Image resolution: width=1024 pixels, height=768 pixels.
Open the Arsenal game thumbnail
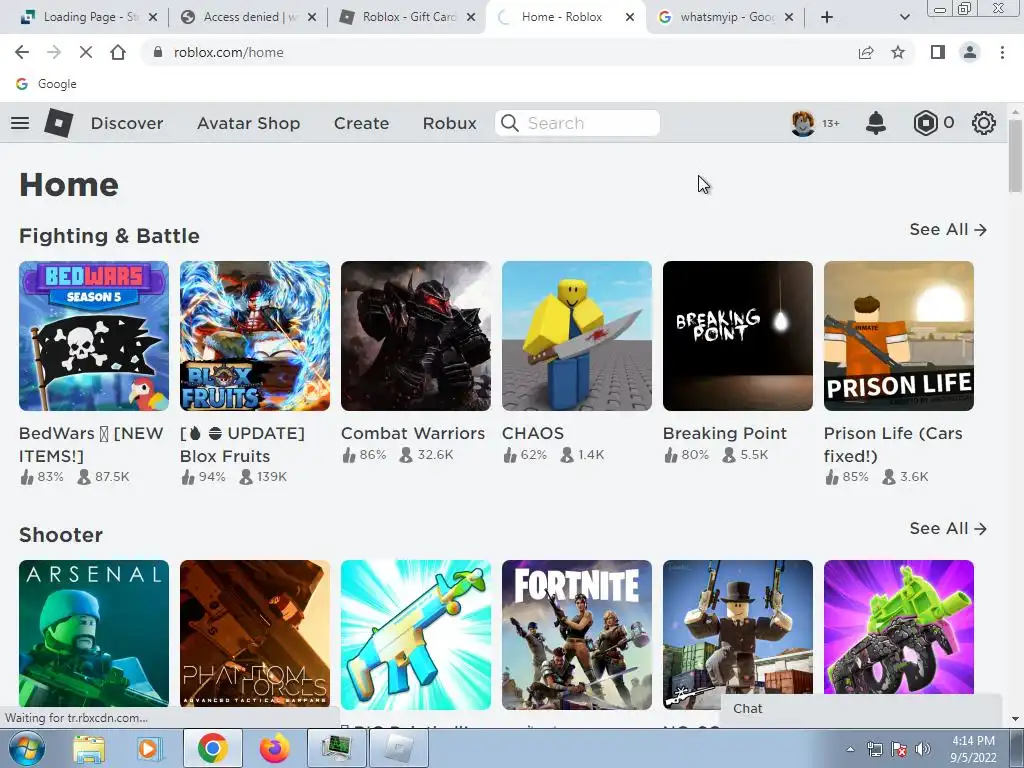pos(94,634)
